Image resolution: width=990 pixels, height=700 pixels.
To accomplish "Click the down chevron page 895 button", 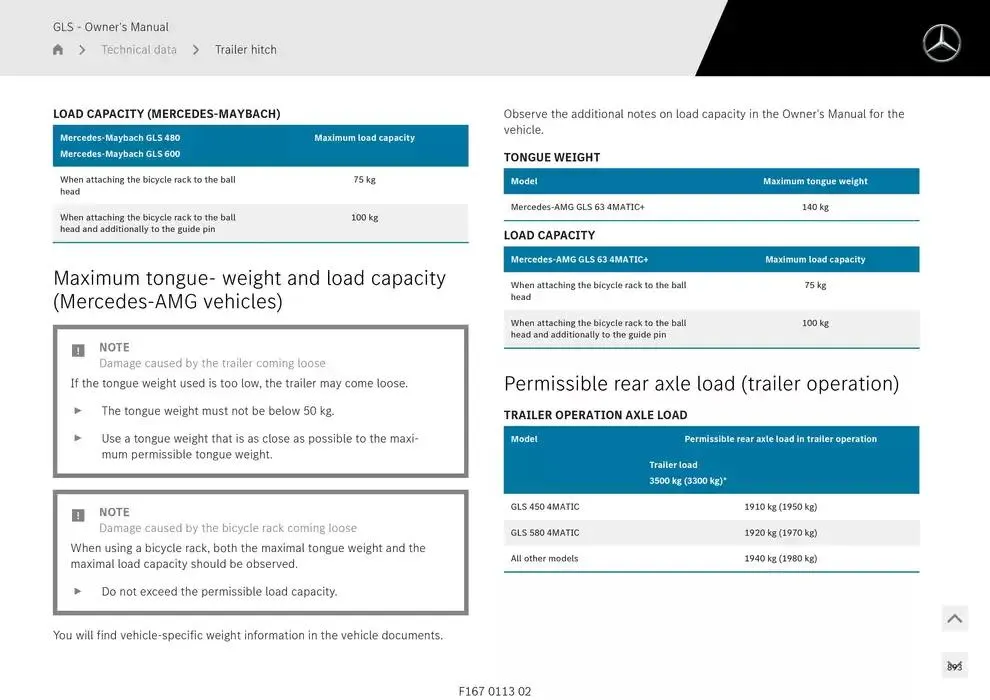I will [954, 665].
